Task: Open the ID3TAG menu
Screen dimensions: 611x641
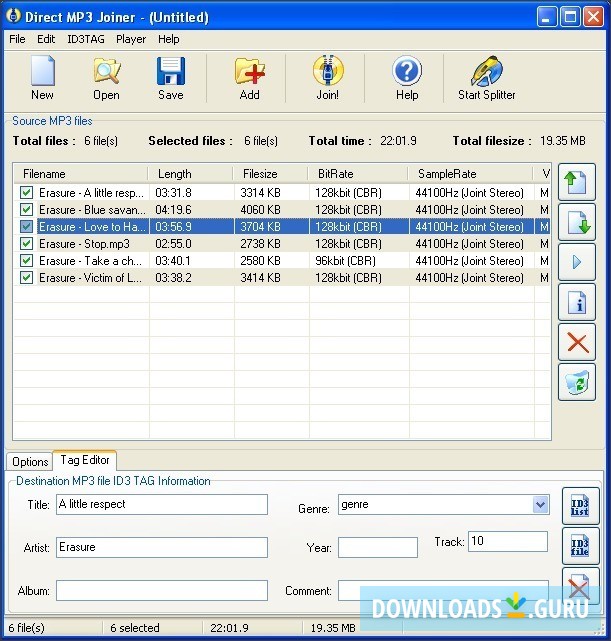Action: 86,39
